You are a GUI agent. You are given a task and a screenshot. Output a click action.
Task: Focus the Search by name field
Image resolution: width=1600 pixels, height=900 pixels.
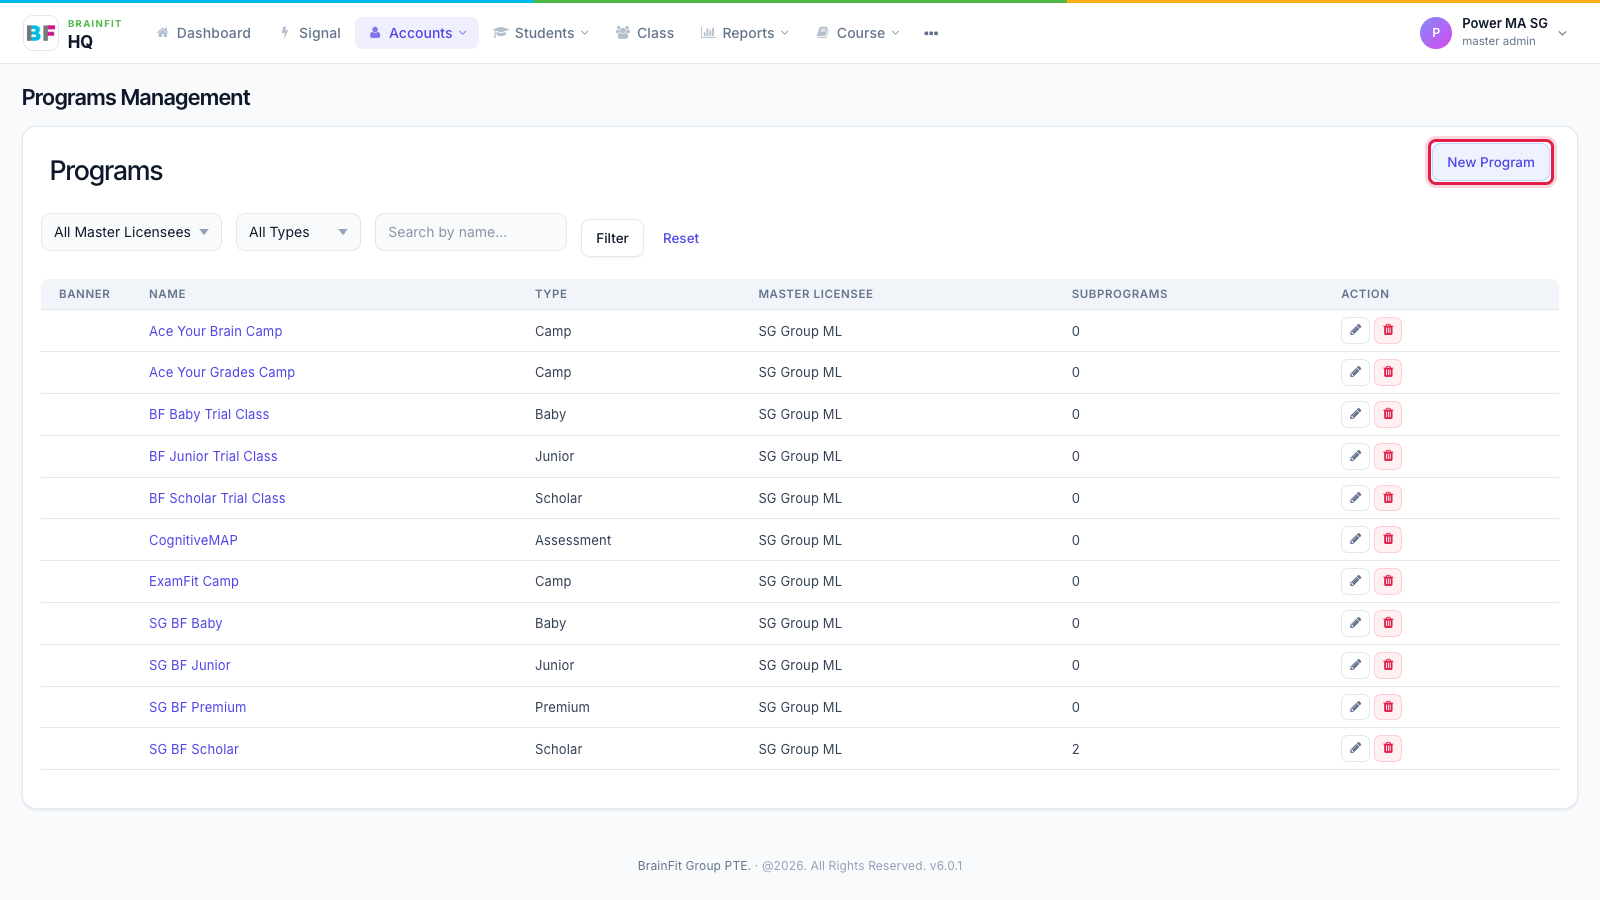[x=471, y=232]
